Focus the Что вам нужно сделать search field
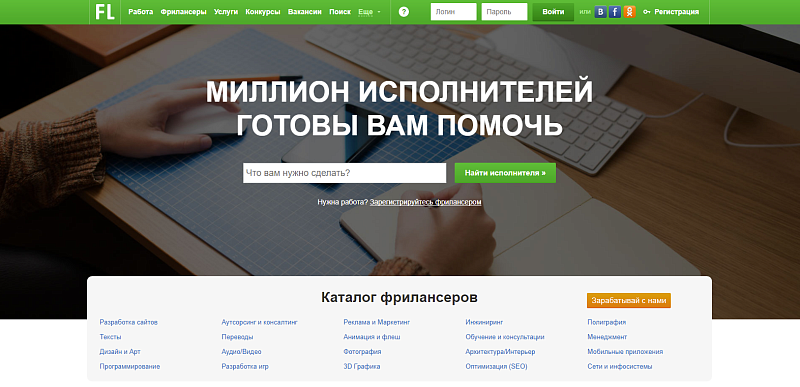 click(344, 173)
